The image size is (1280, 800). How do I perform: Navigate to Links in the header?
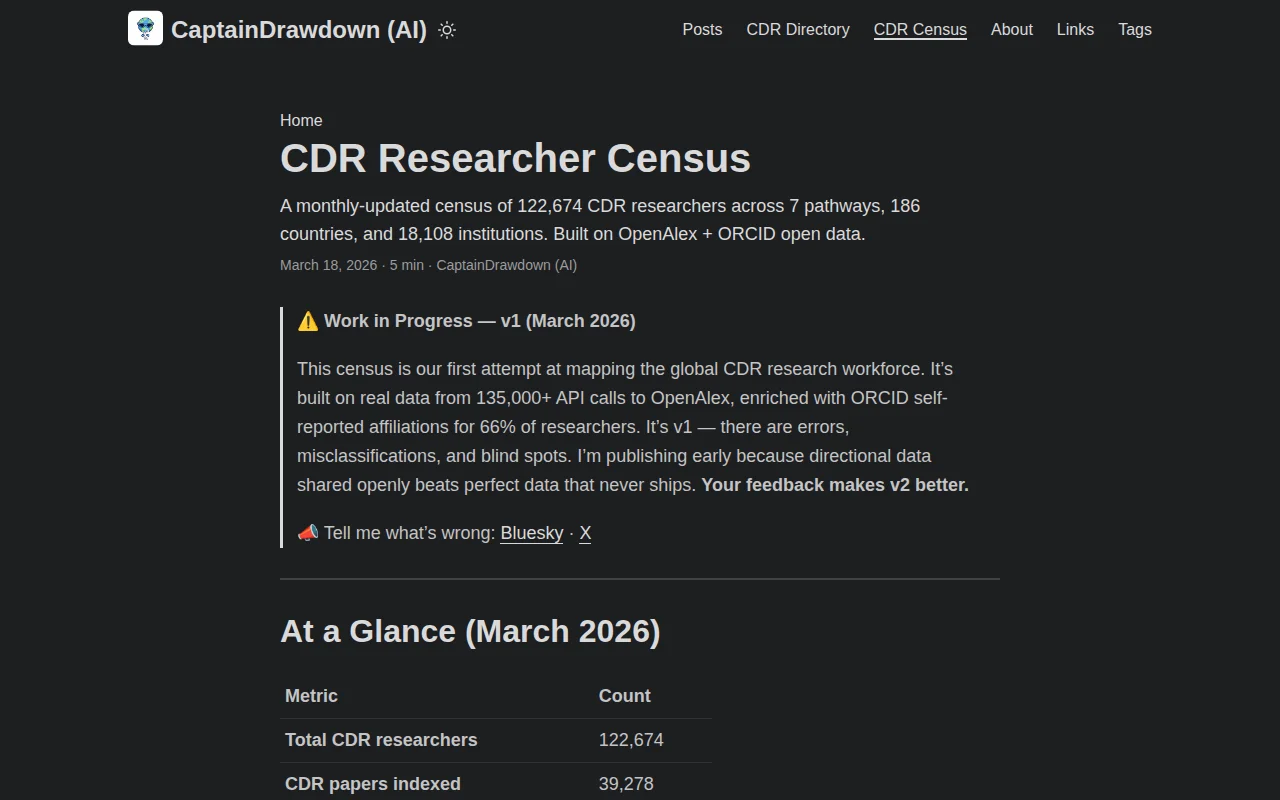1075,30
